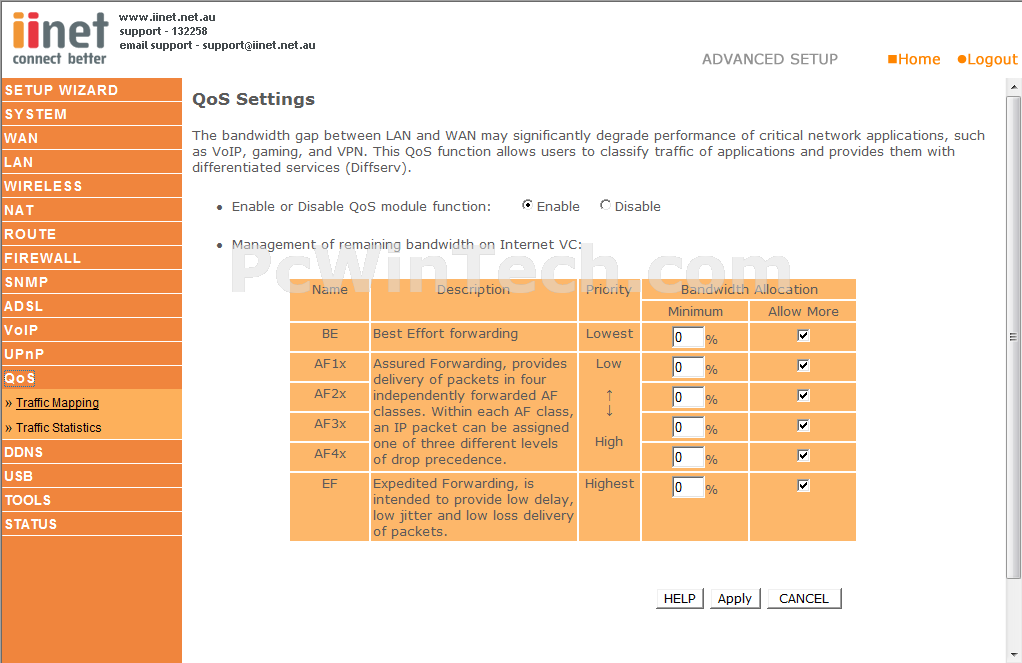Open the Wireless settings menu
Viewport: 1022px width, 663px height.
(x=91, y=186)
